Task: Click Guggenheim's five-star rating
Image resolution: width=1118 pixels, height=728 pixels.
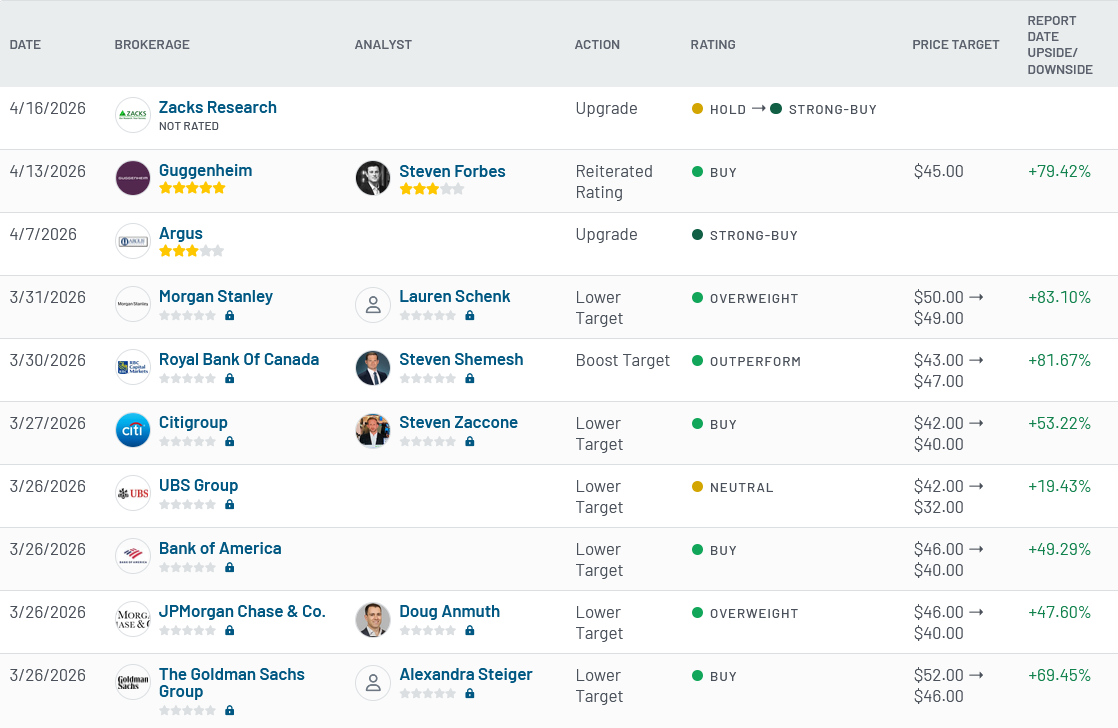Action: pyautogui.click(x=192, y=188)
